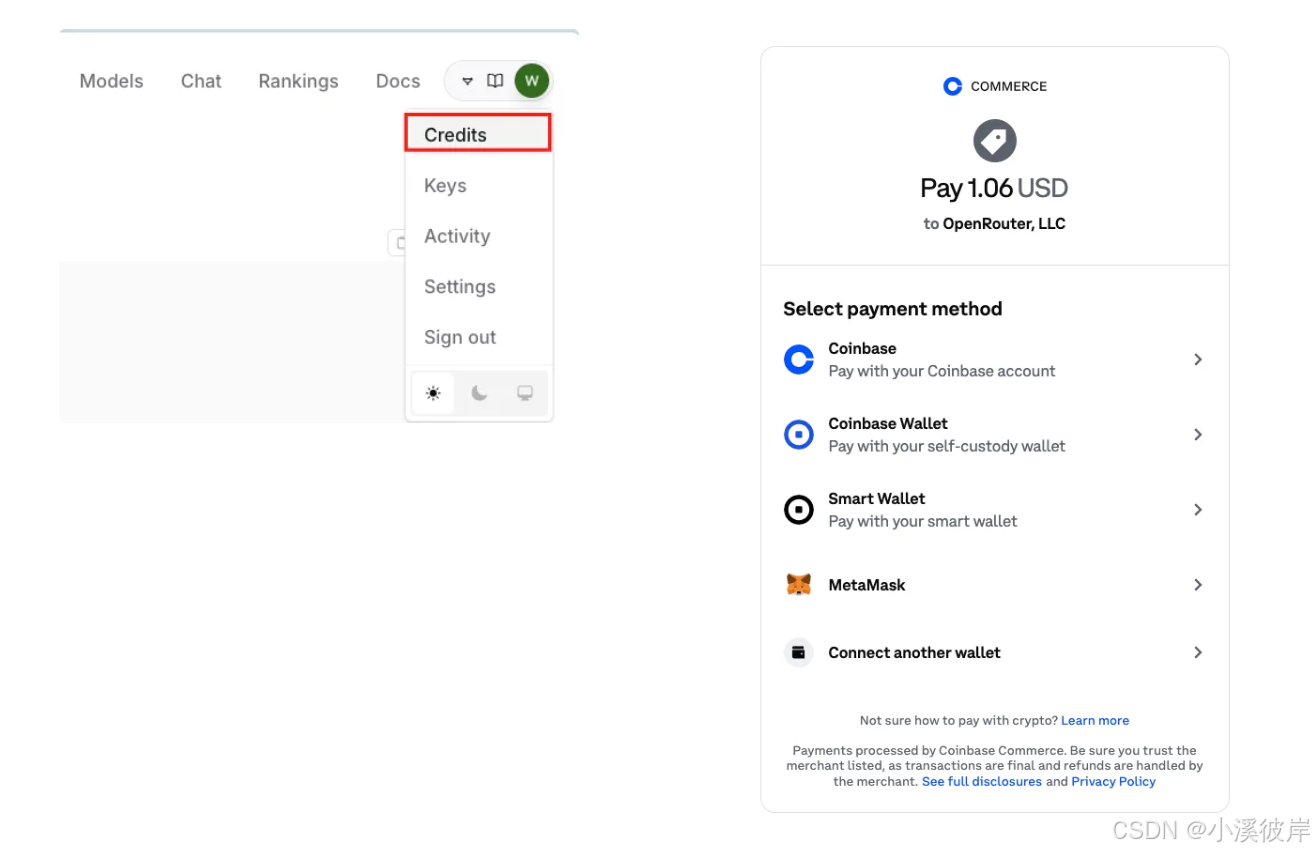This screenshot has height=852, width=1314.
Task: Click the green W avatar
Action: coord(532,81)
